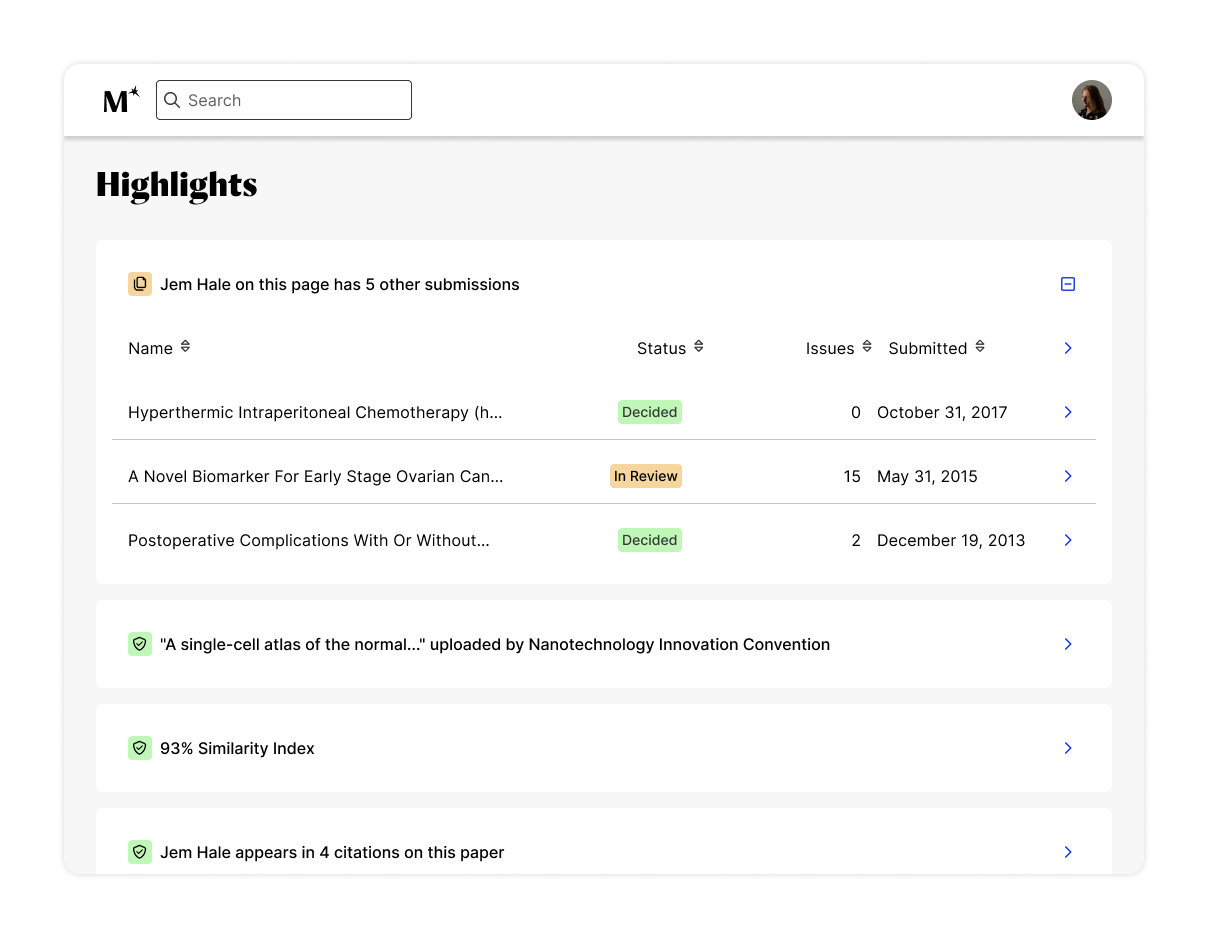
Task: Click the Decided badge for December 19, 2013
Action: 650,540
